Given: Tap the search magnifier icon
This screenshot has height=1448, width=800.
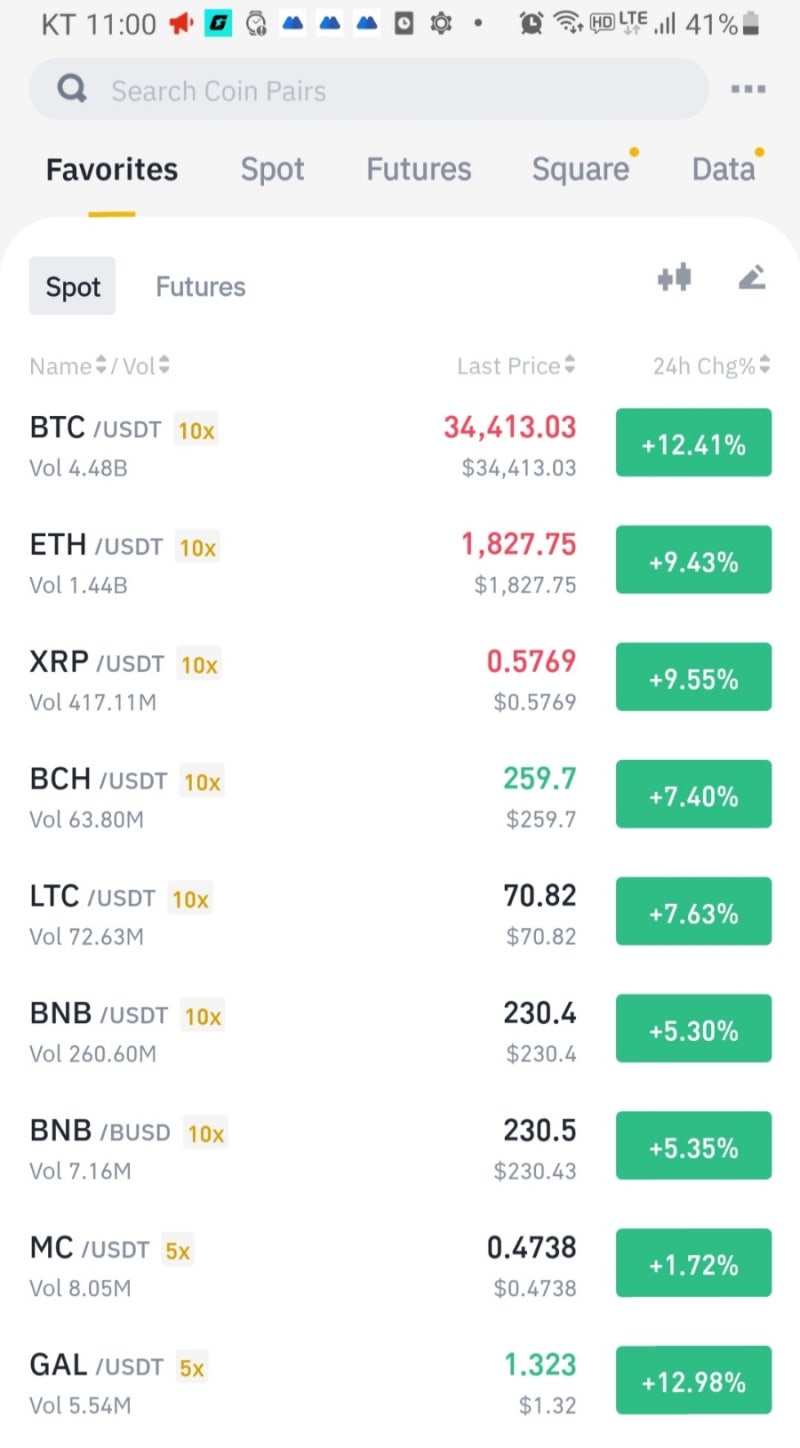Looking at the screenshot, I should [x=72, y=90].
